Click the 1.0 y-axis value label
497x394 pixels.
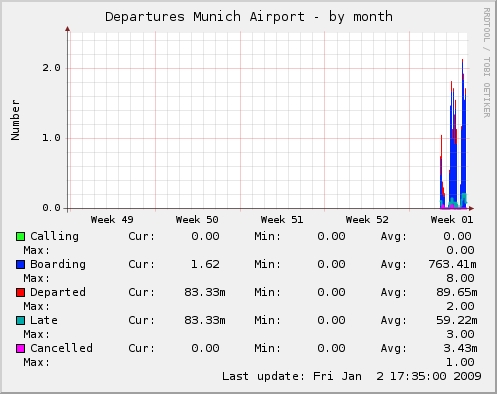point(51,138)
